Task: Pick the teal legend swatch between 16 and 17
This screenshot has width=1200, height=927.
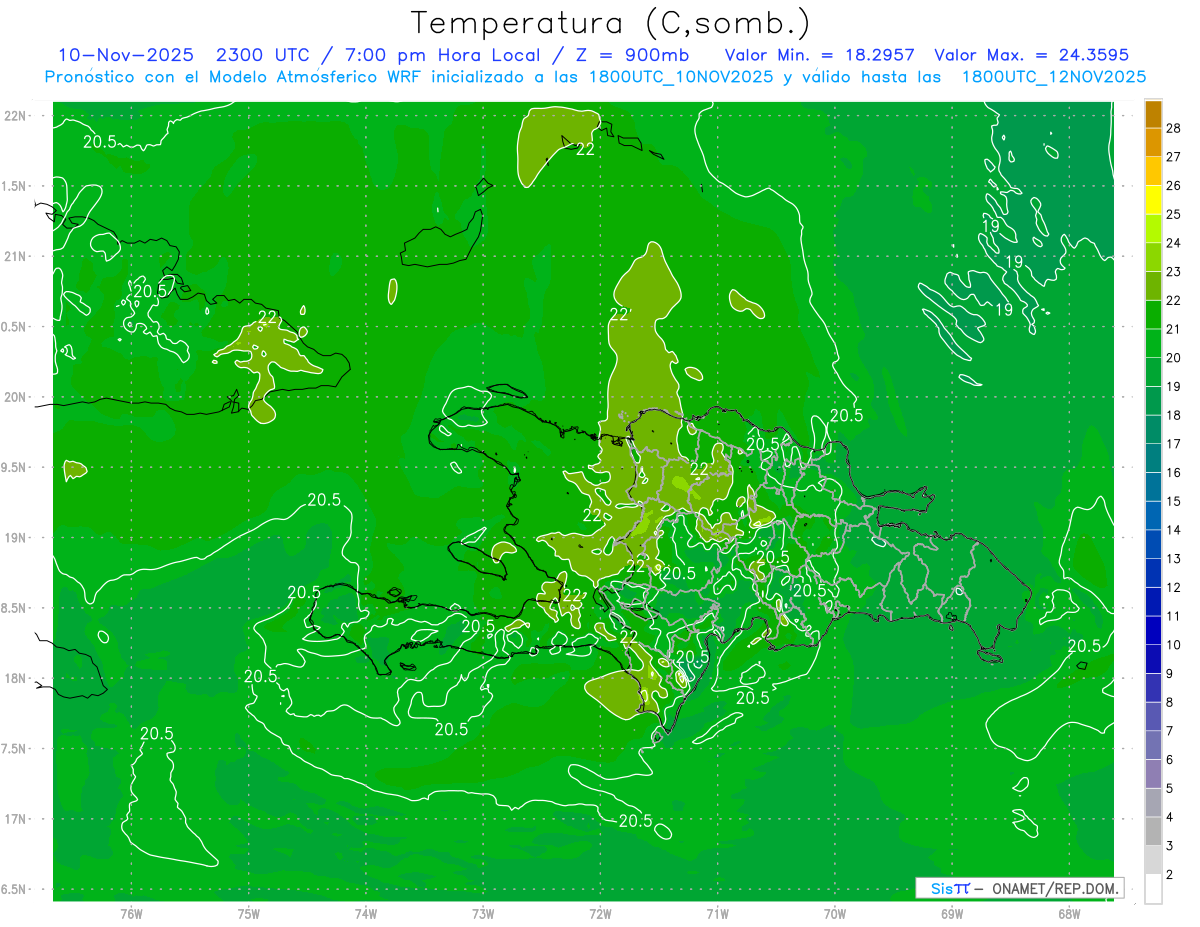Action: (x=1153, y=458)
